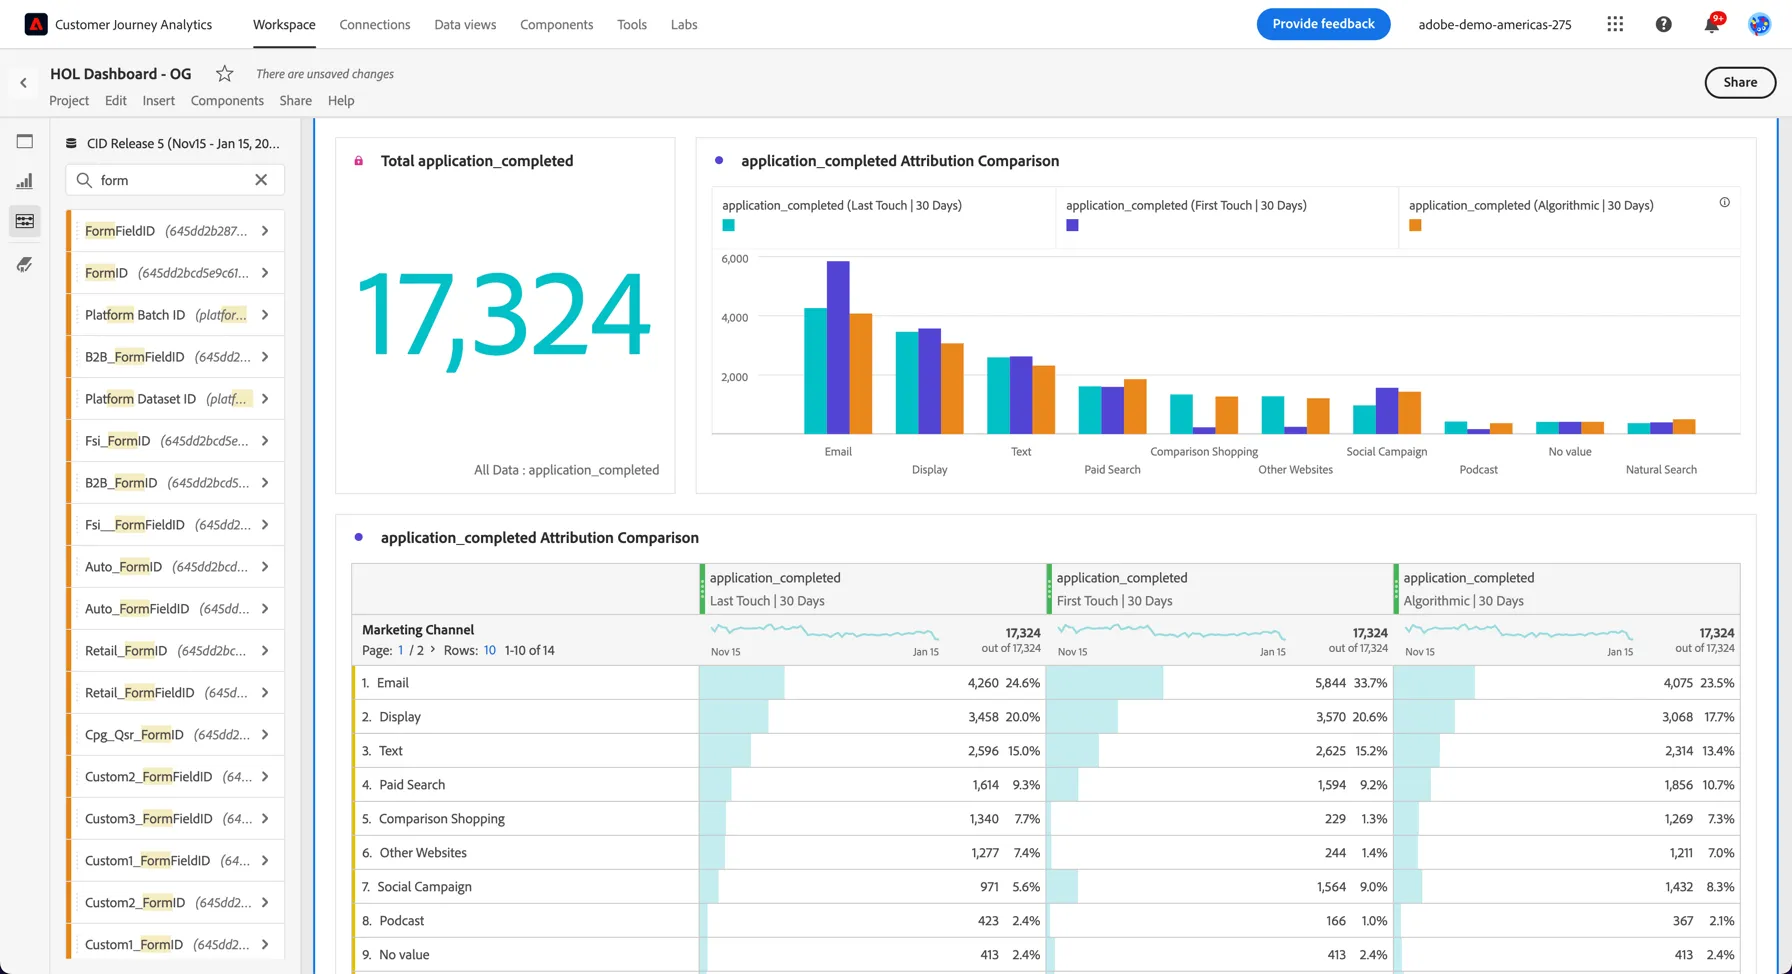Image resolution: width=1792 pixels, height=974 pixels.
Task: Click the Marketing Channel column header
Action: click(418, 630)
